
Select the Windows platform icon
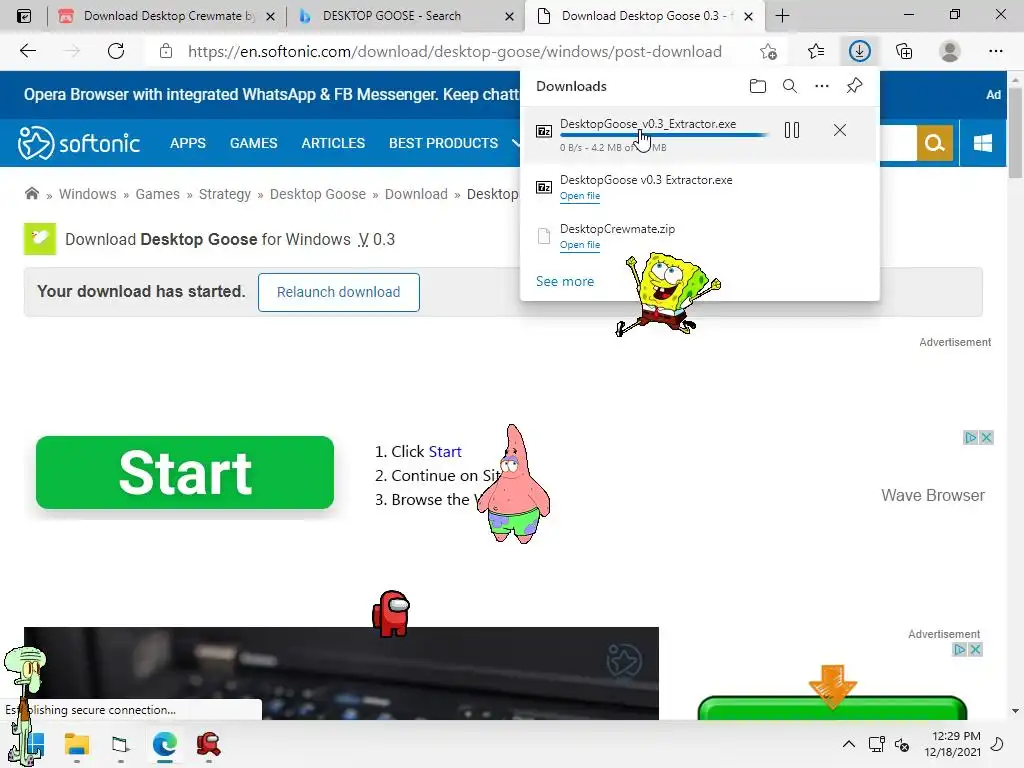[x=983, y=142]
